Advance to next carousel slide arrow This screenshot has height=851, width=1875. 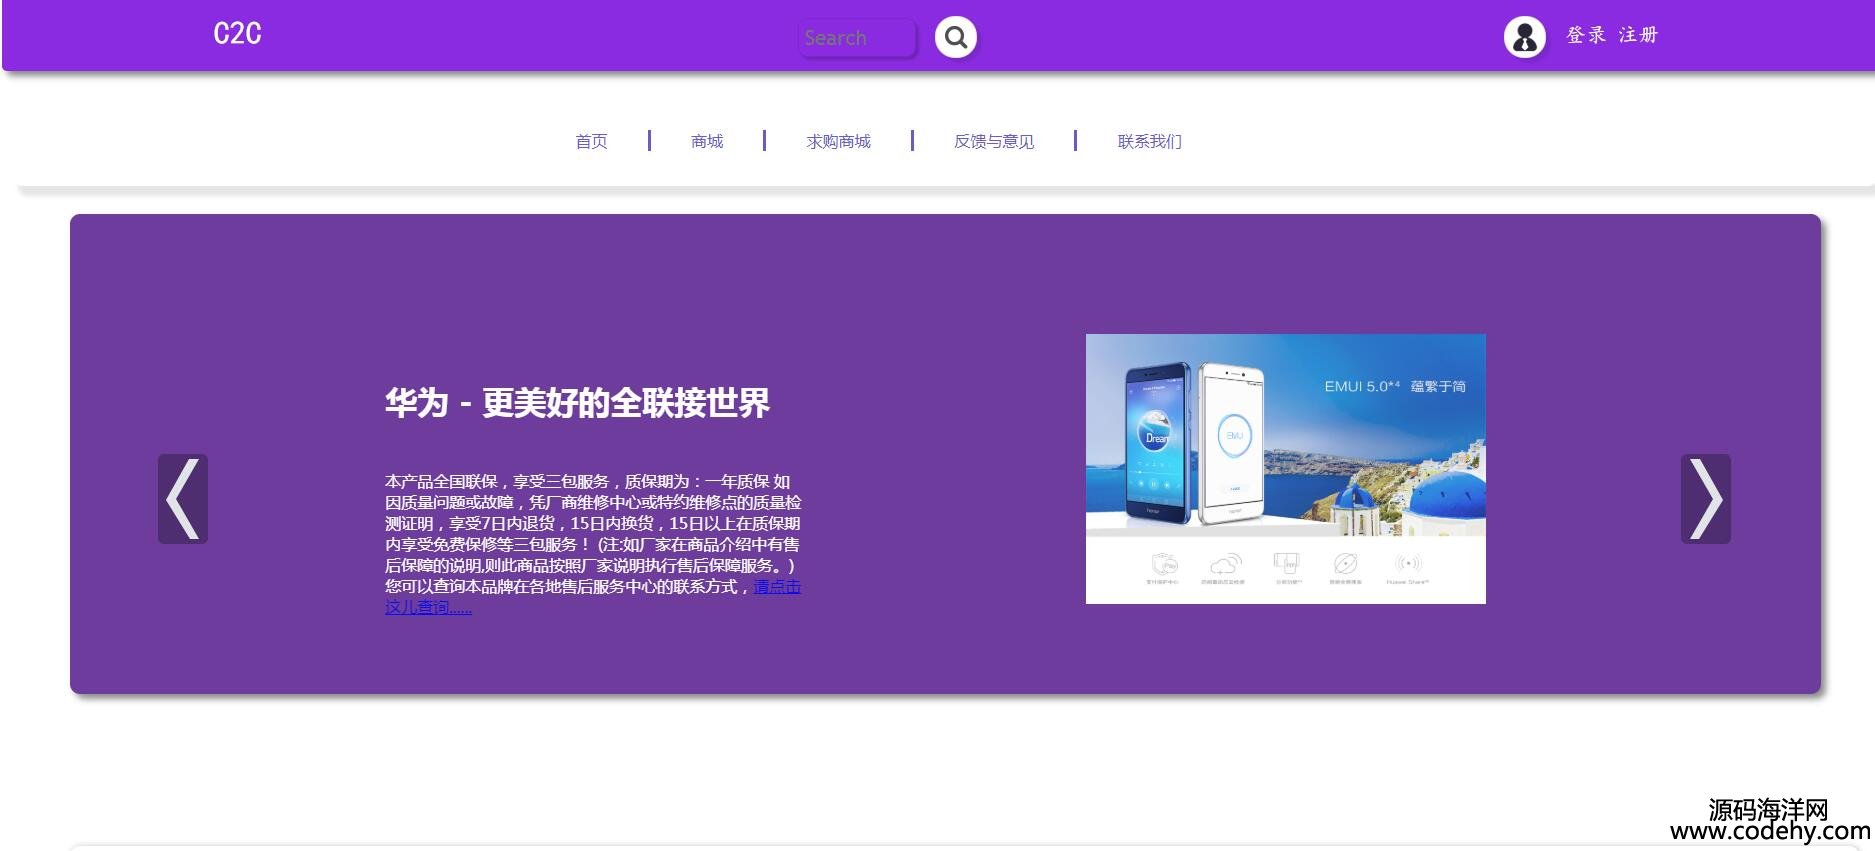pyautogui.click(x=1706, y=499)
